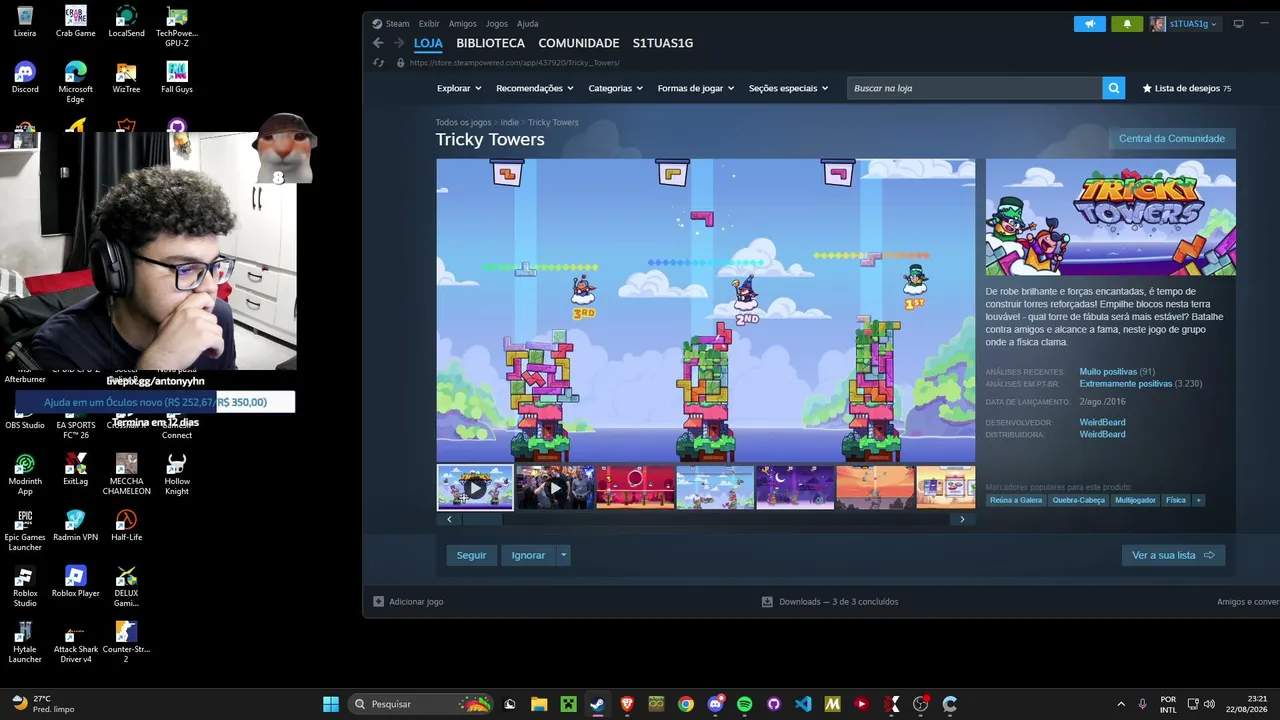Click the Steam Big Picture monitor icon
The image size is (1280, 720).
tap(1238, 24)
